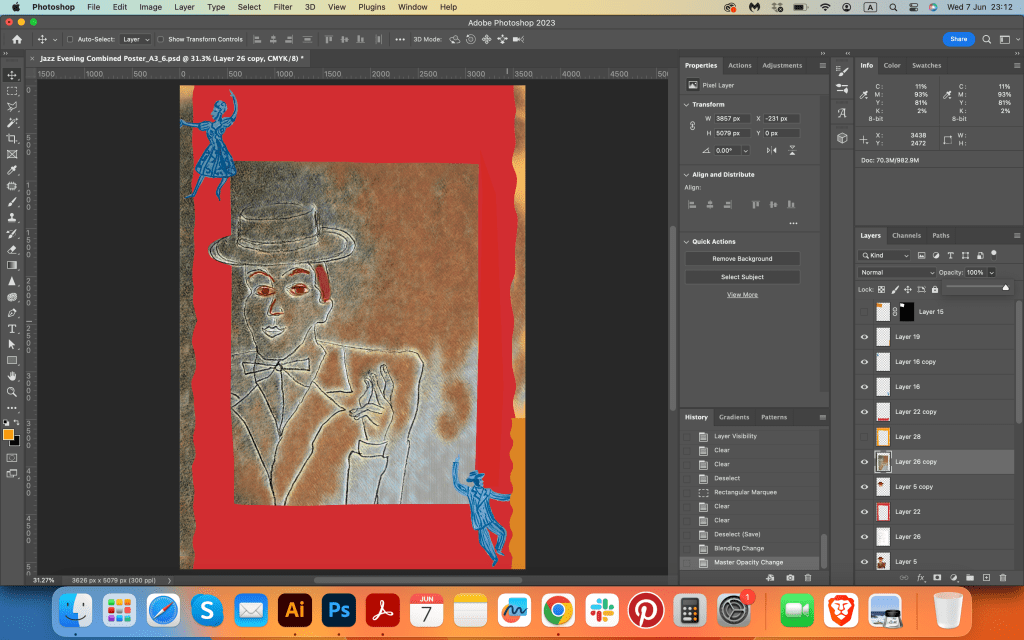This screenshot has height=640, width=1024.
Task: Switch to the Channels tab
Action: click(x=906, y=236)
